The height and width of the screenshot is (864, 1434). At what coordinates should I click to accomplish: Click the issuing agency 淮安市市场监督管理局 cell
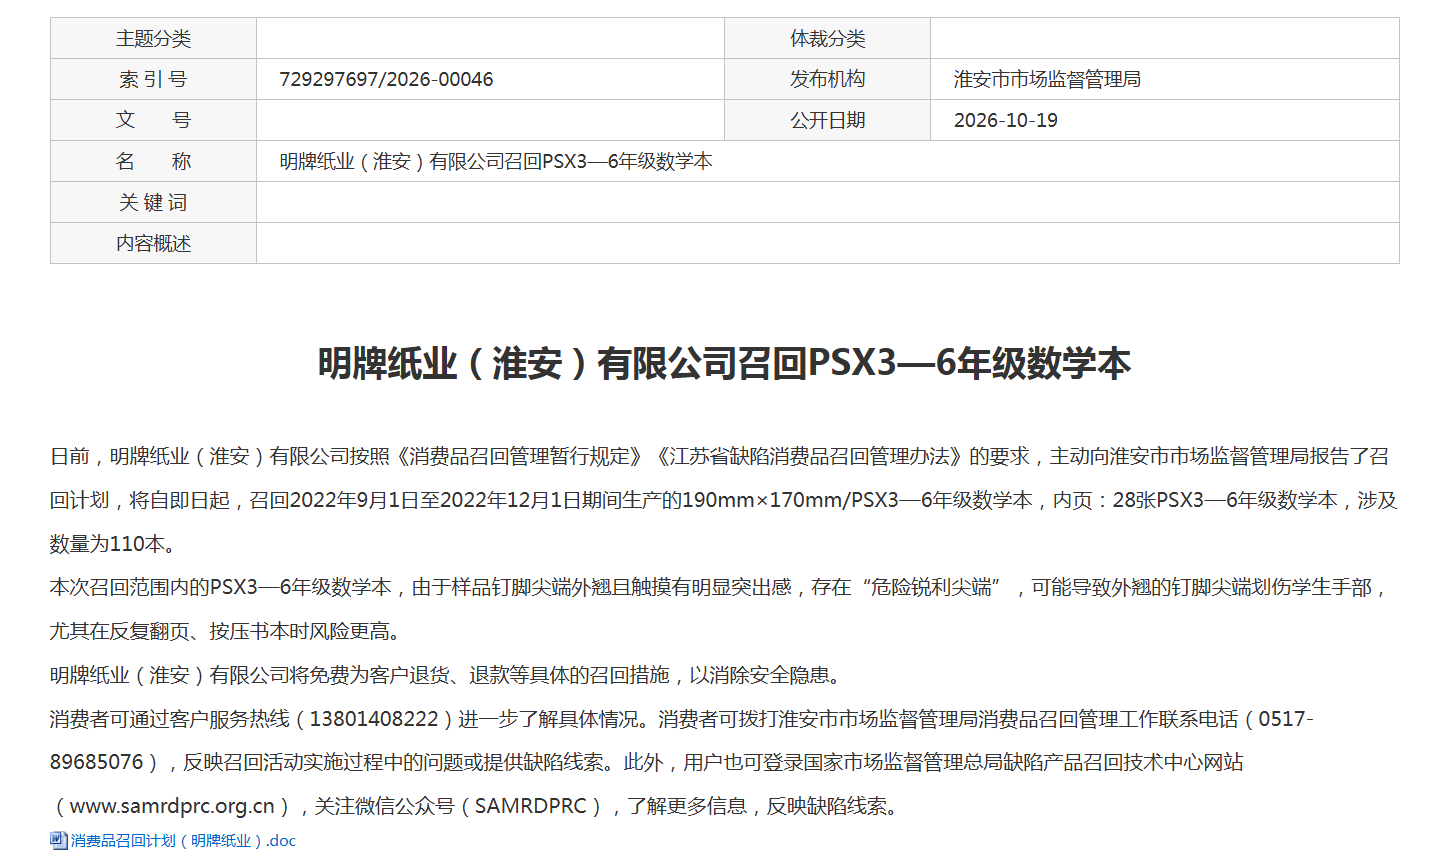[x=1164, y=79]
